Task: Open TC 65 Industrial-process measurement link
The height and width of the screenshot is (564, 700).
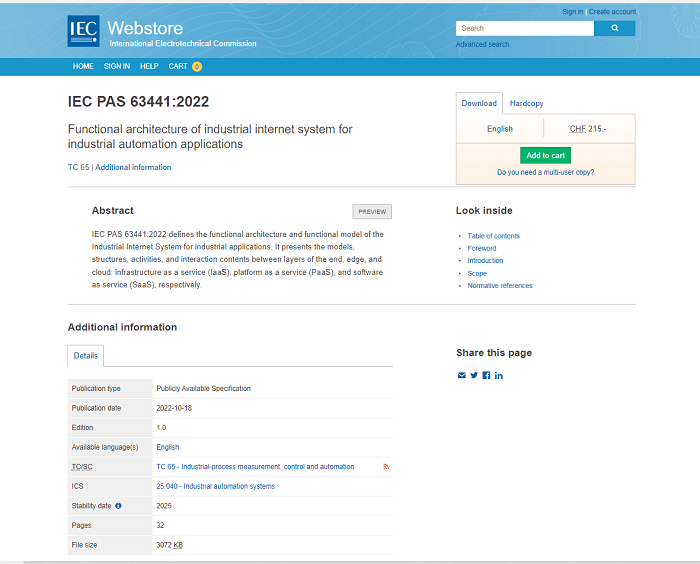Action: click(255, 467)
